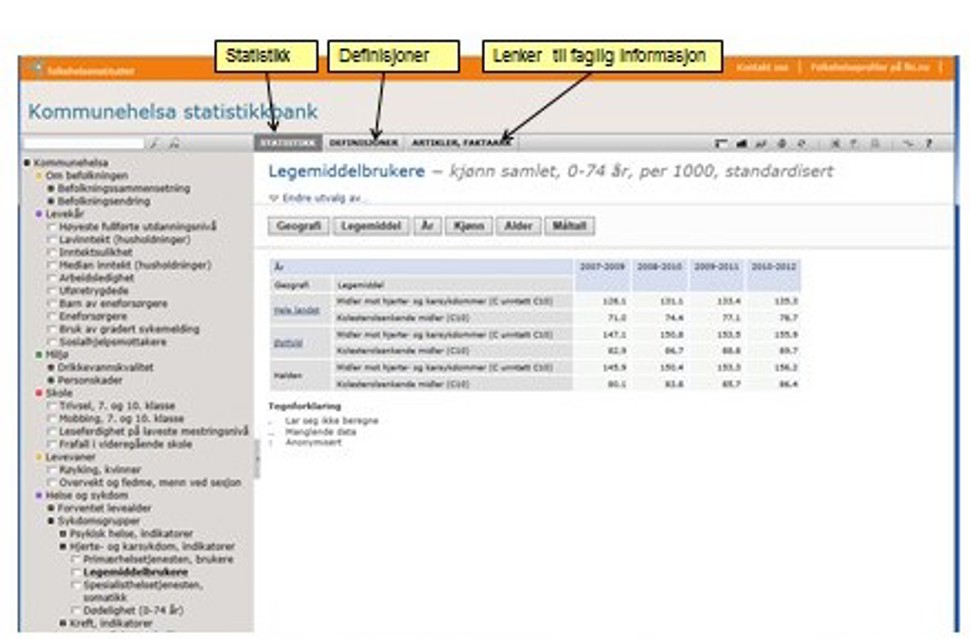Click the advanced search icon in sidebar
Screen dimensions: 970x639
coord(174,144)
